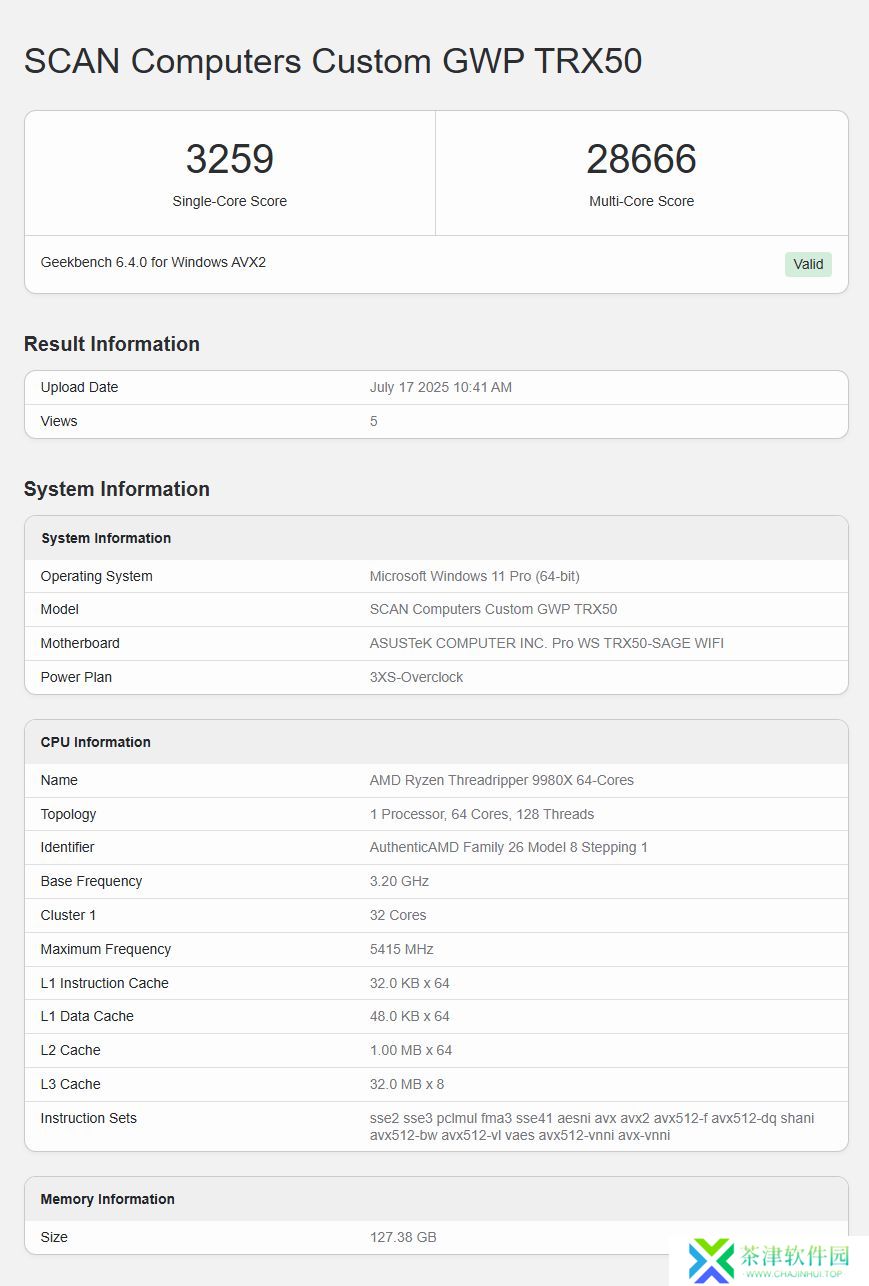869x1286 pixels.
Task: Select the page title 'SCAN Computers Custom GWP TRX50'
Action: point(333,61)
